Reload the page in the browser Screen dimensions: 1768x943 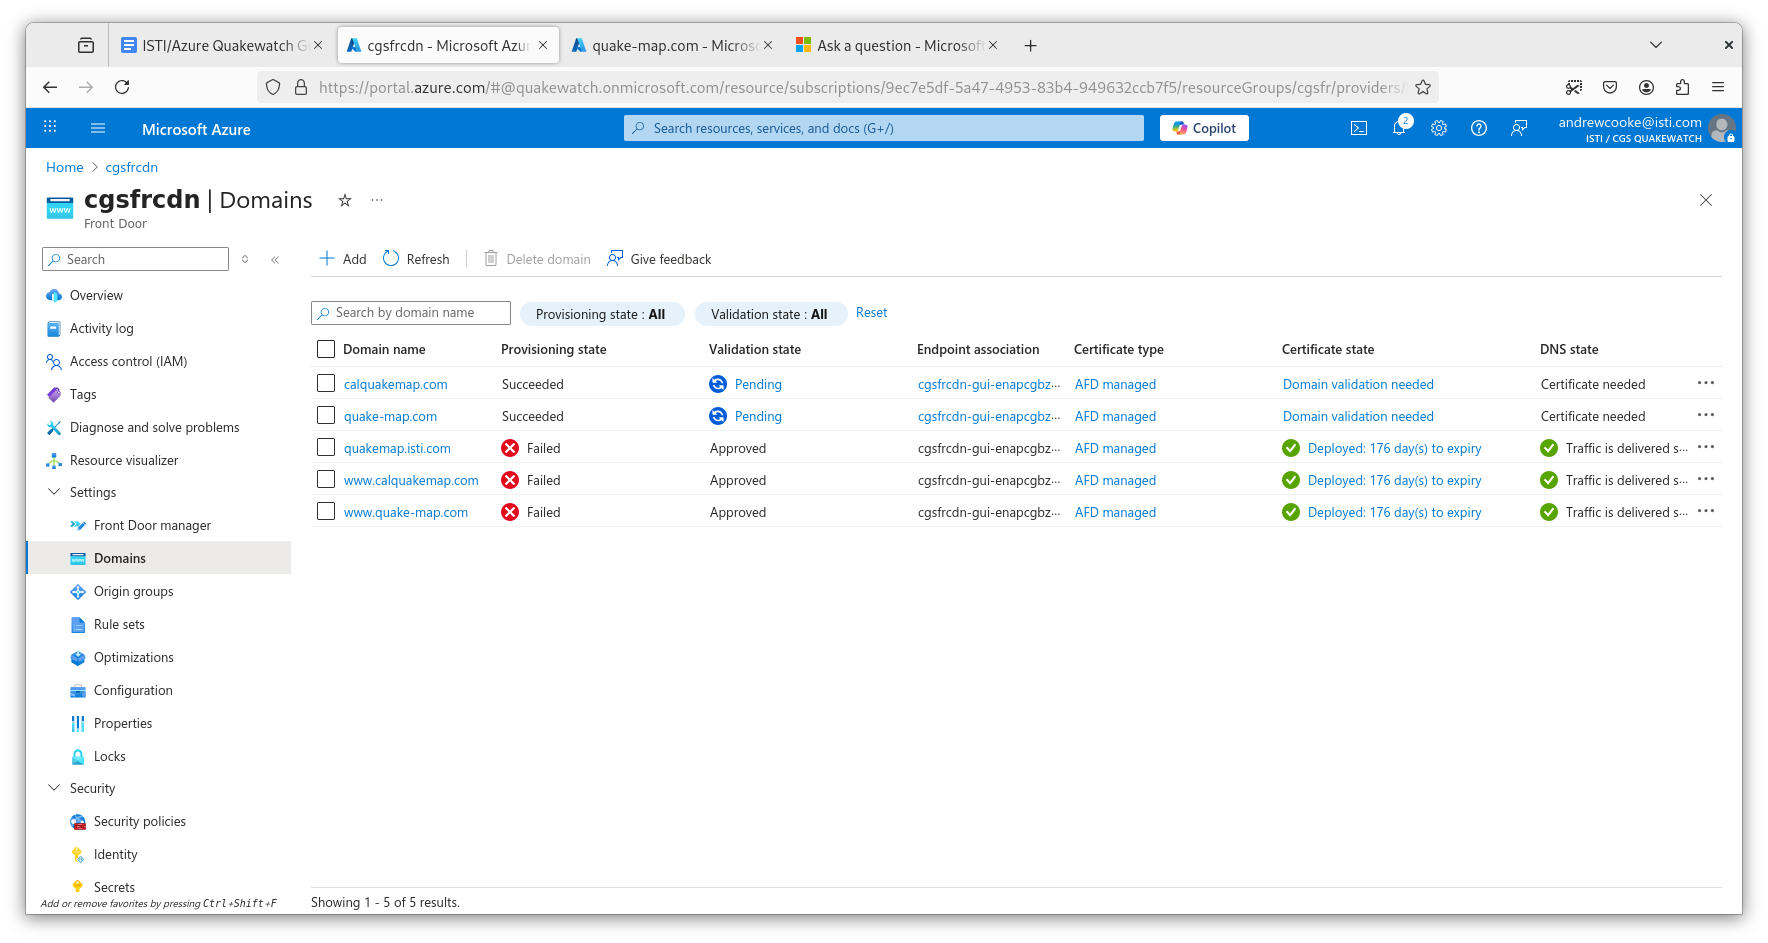pos(122,87)
